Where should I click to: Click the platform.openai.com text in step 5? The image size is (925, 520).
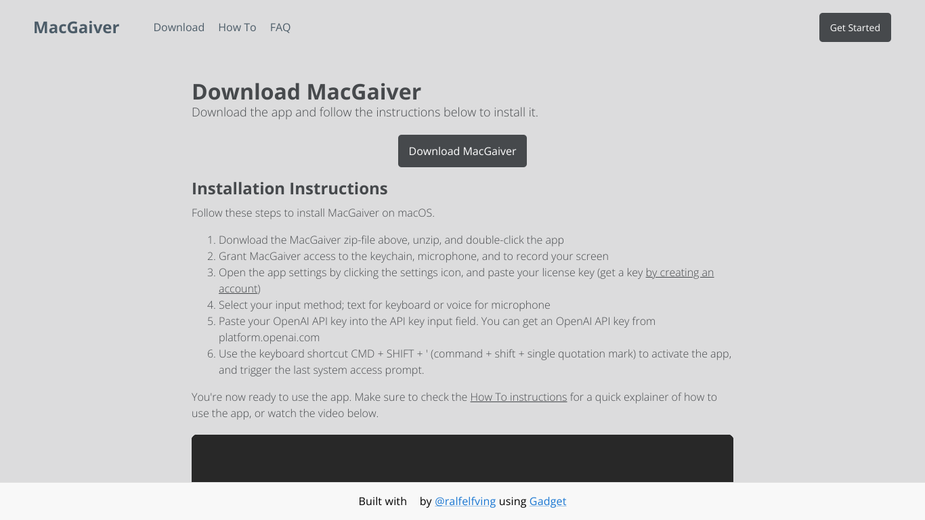[x=269, y=338]
